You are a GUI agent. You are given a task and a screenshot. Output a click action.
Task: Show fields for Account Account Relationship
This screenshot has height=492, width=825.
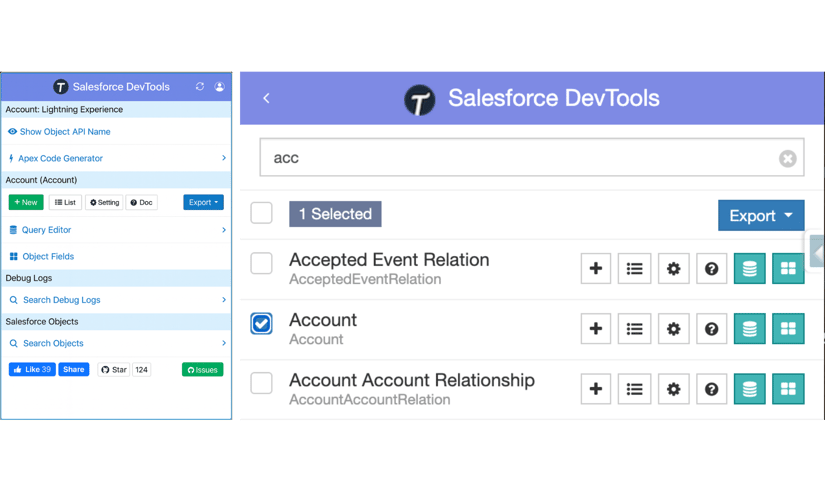[x=788, y=389]
